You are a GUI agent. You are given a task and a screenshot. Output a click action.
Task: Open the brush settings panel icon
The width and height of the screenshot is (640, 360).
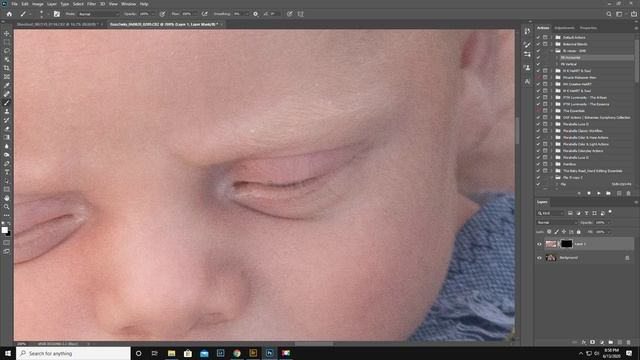tap(57, 14)
